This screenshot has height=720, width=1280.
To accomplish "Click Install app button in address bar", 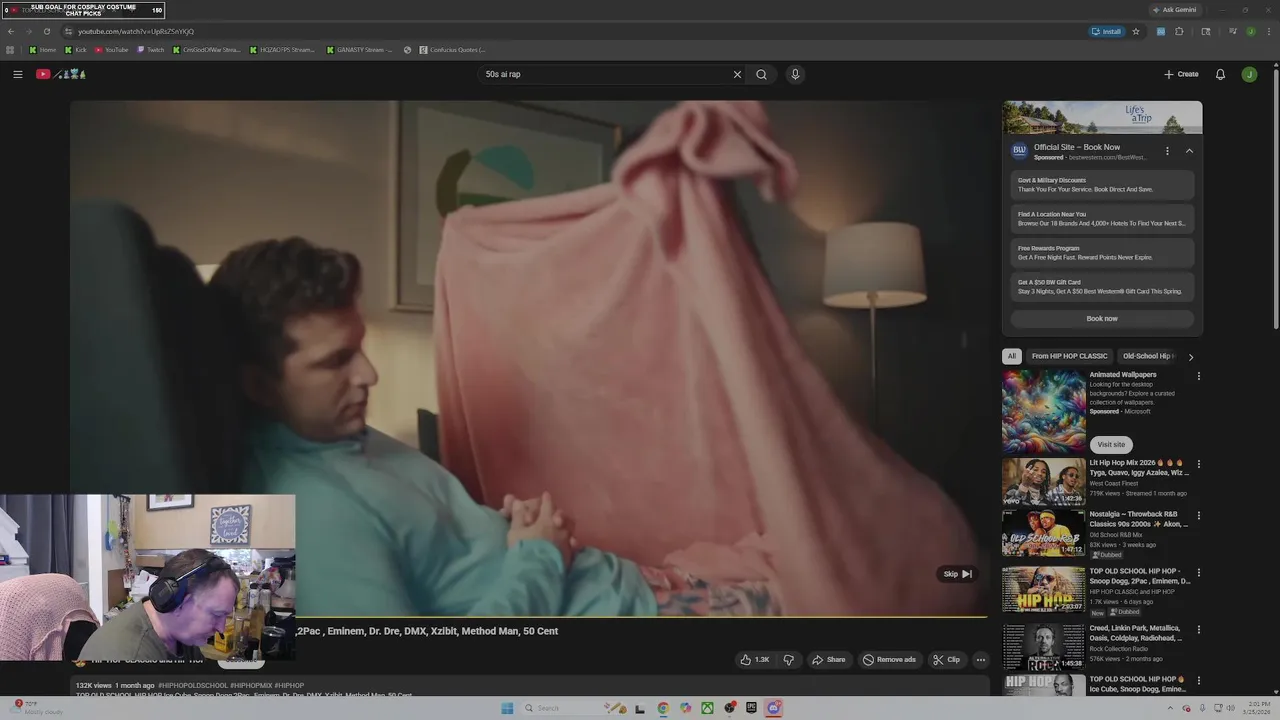I will tap(1106, 31).
